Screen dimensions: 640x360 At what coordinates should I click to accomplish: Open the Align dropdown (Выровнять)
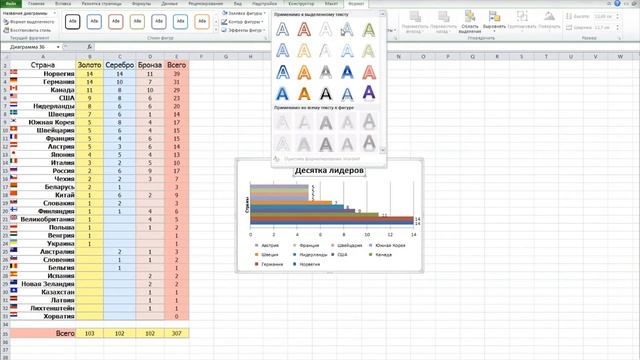494,22
